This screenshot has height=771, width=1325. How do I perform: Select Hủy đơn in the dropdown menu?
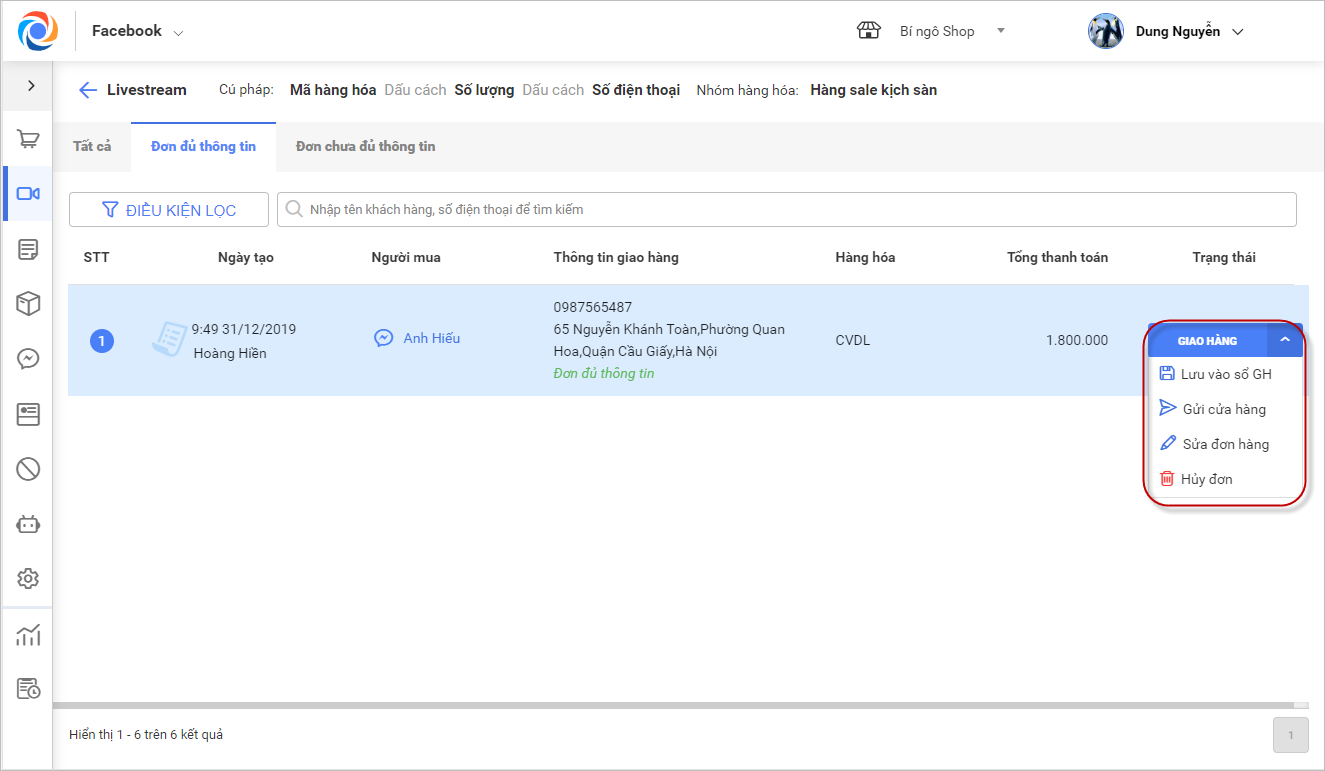click(1206, 479)
